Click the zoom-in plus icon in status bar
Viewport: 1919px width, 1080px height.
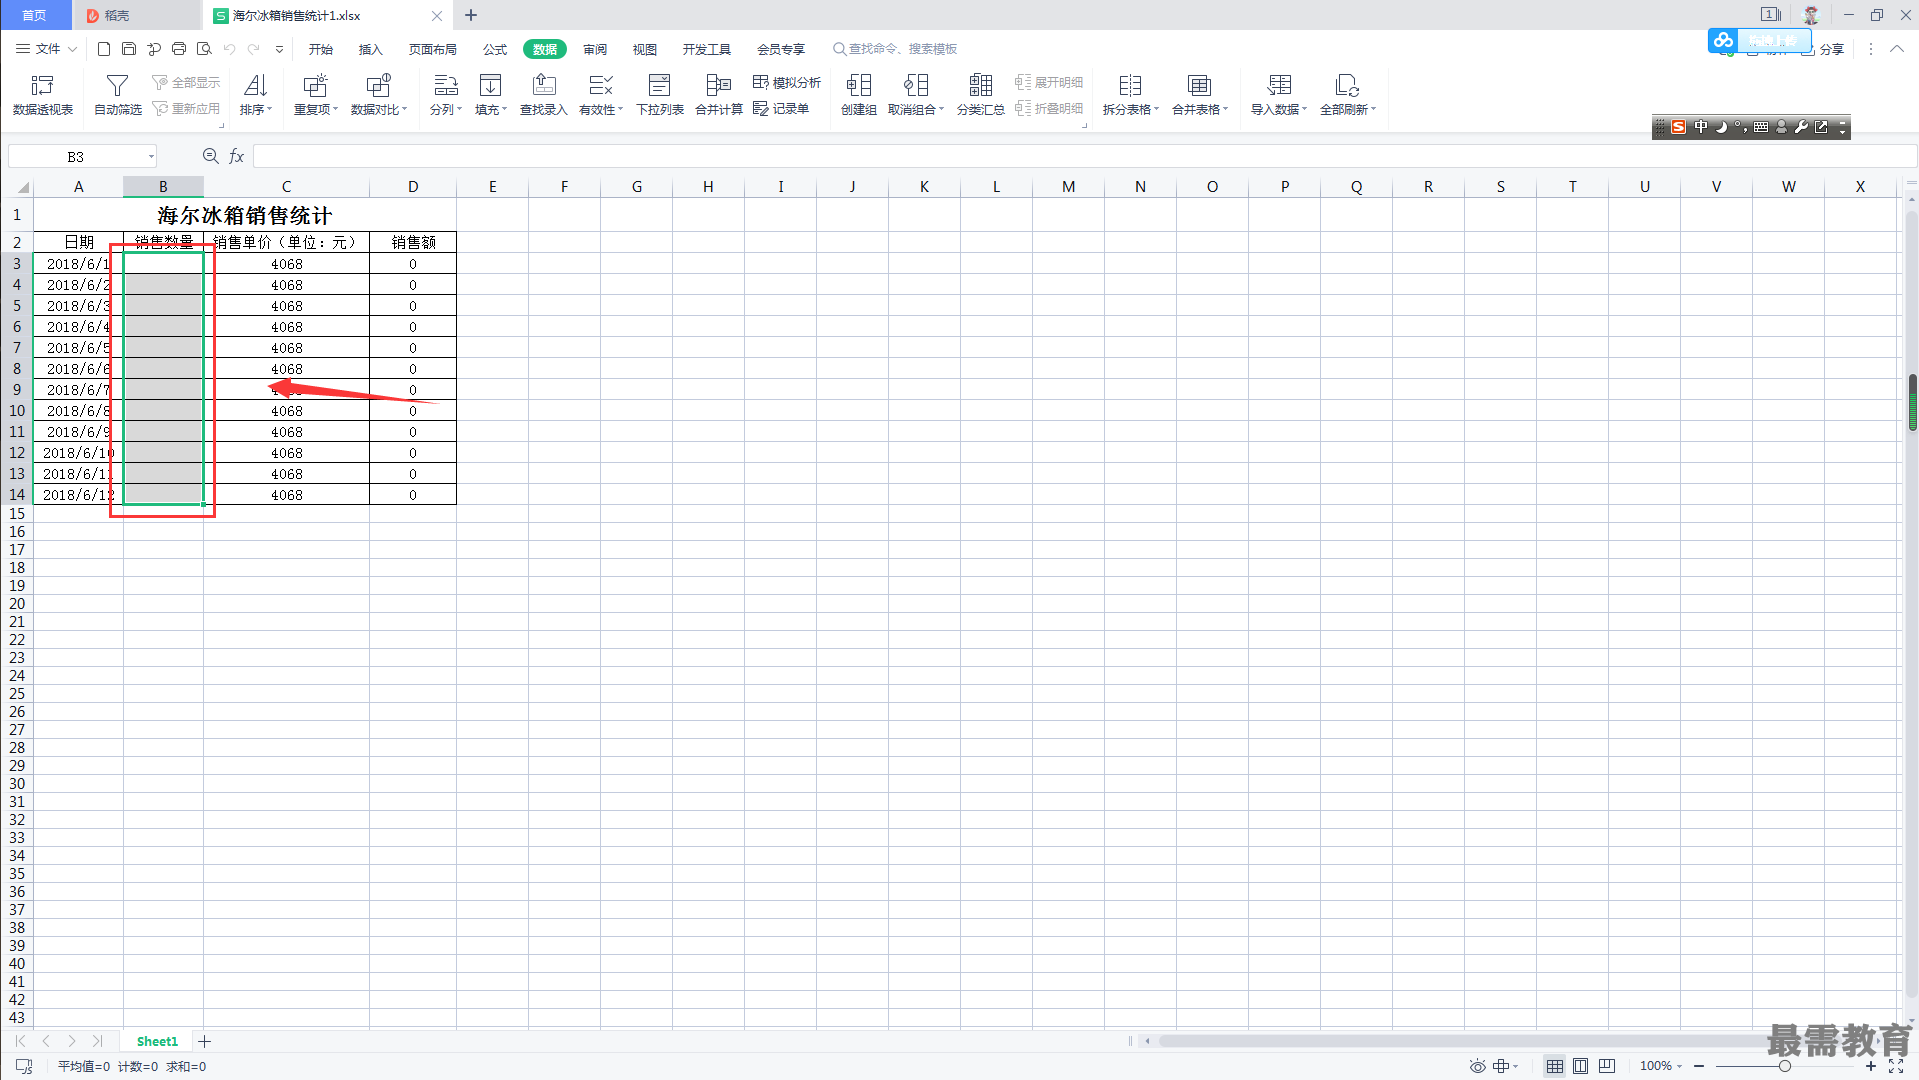coord(1871,1066)
